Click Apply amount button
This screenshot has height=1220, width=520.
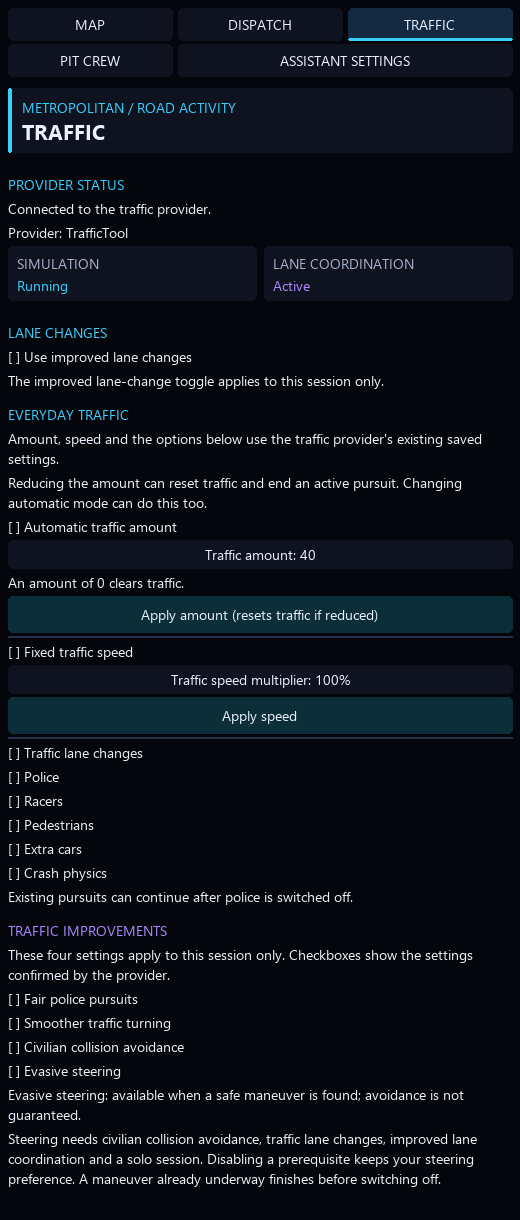[260, 615]
